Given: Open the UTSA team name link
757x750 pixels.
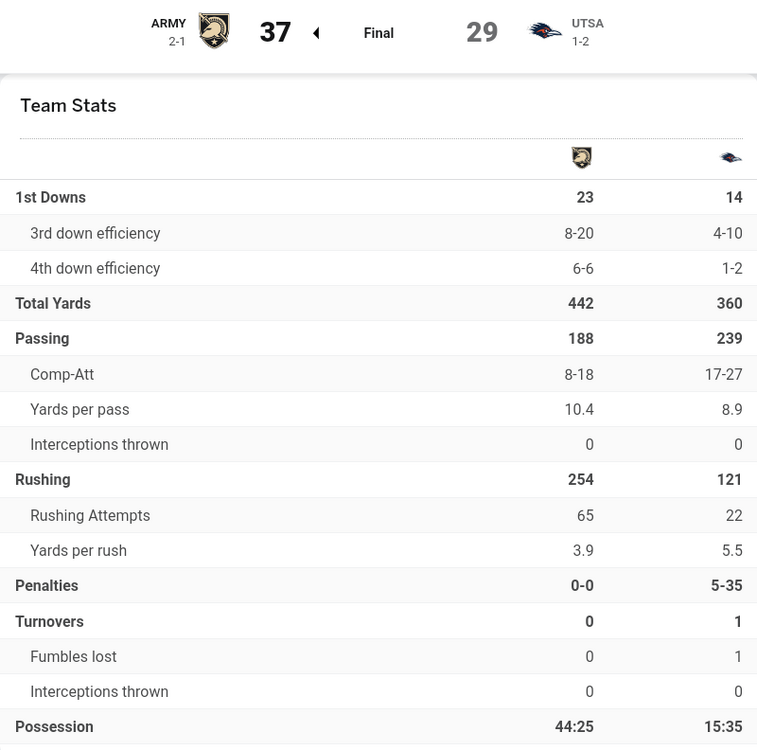Looking at the screenshot, I should pos(587,23).
